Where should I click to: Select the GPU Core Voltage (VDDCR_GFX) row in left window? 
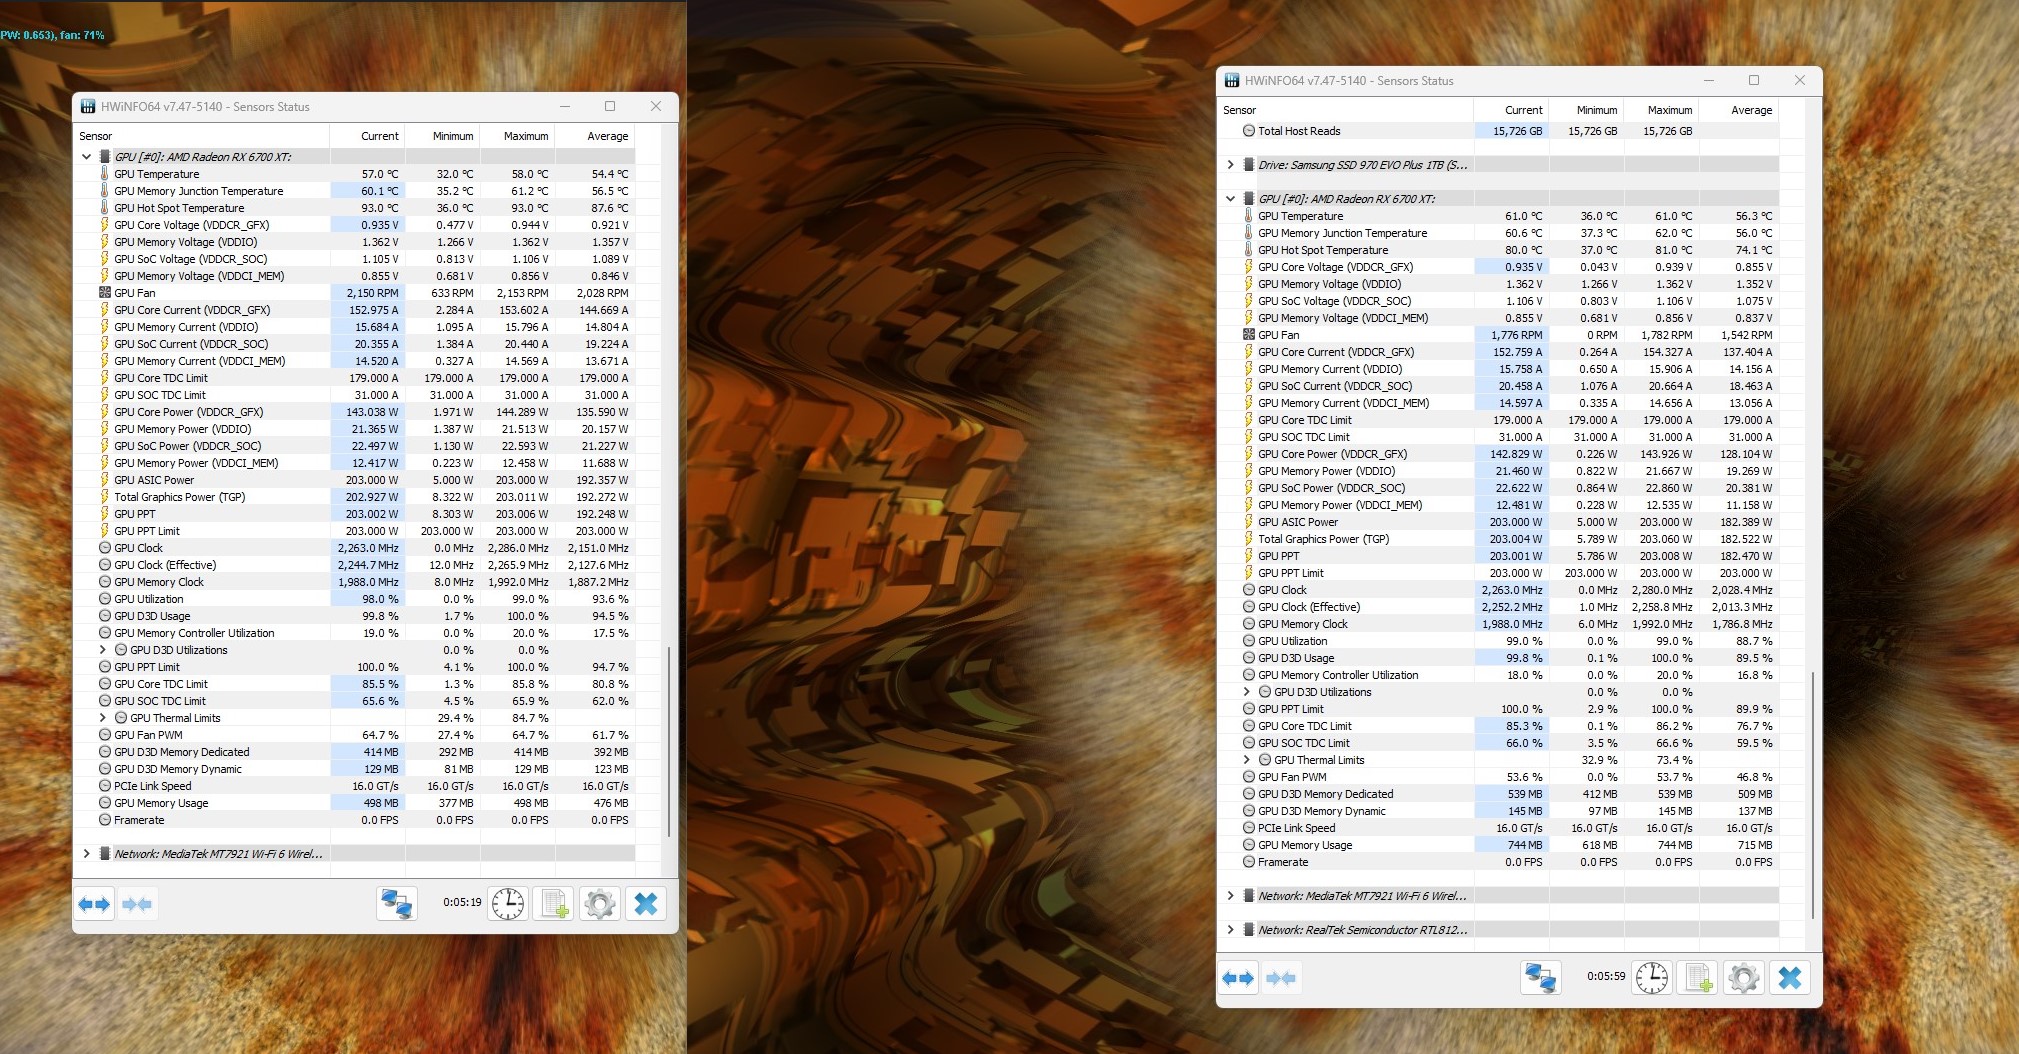(355, 225)
